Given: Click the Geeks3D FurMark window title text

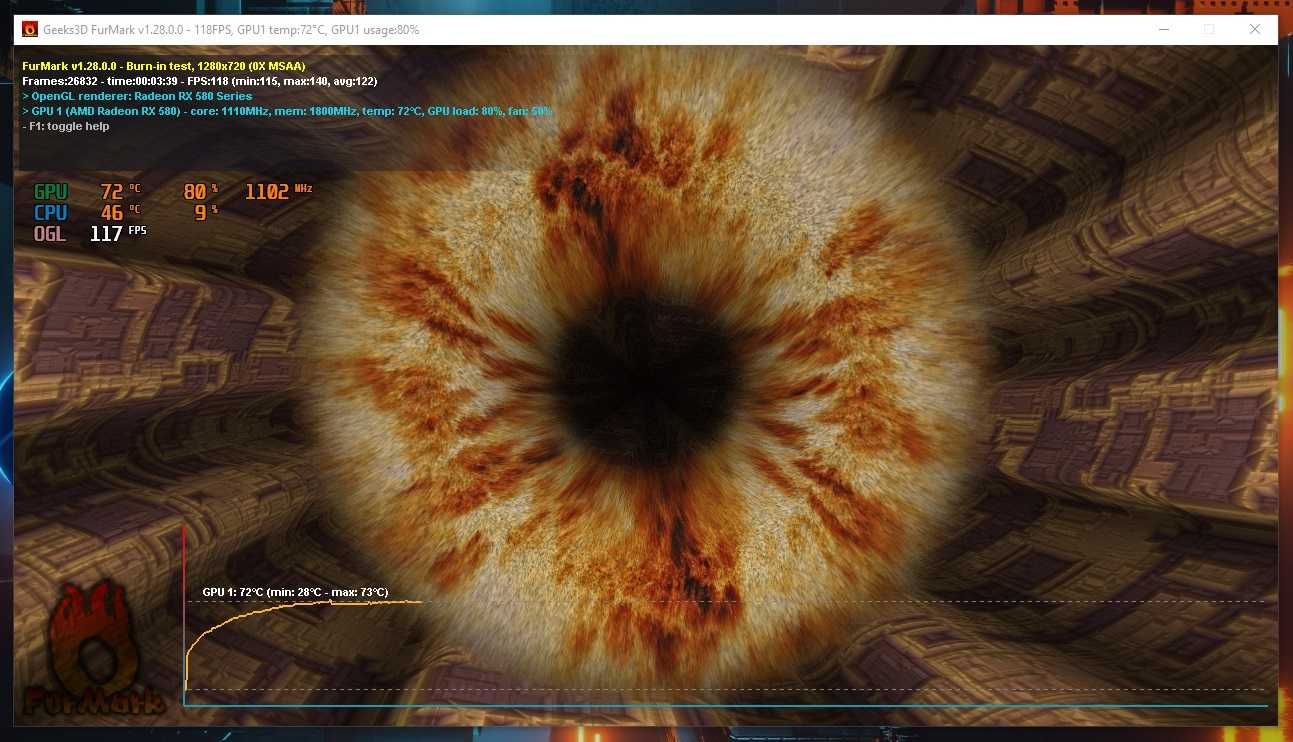Looking at the screenshot, I should [231, 30].
